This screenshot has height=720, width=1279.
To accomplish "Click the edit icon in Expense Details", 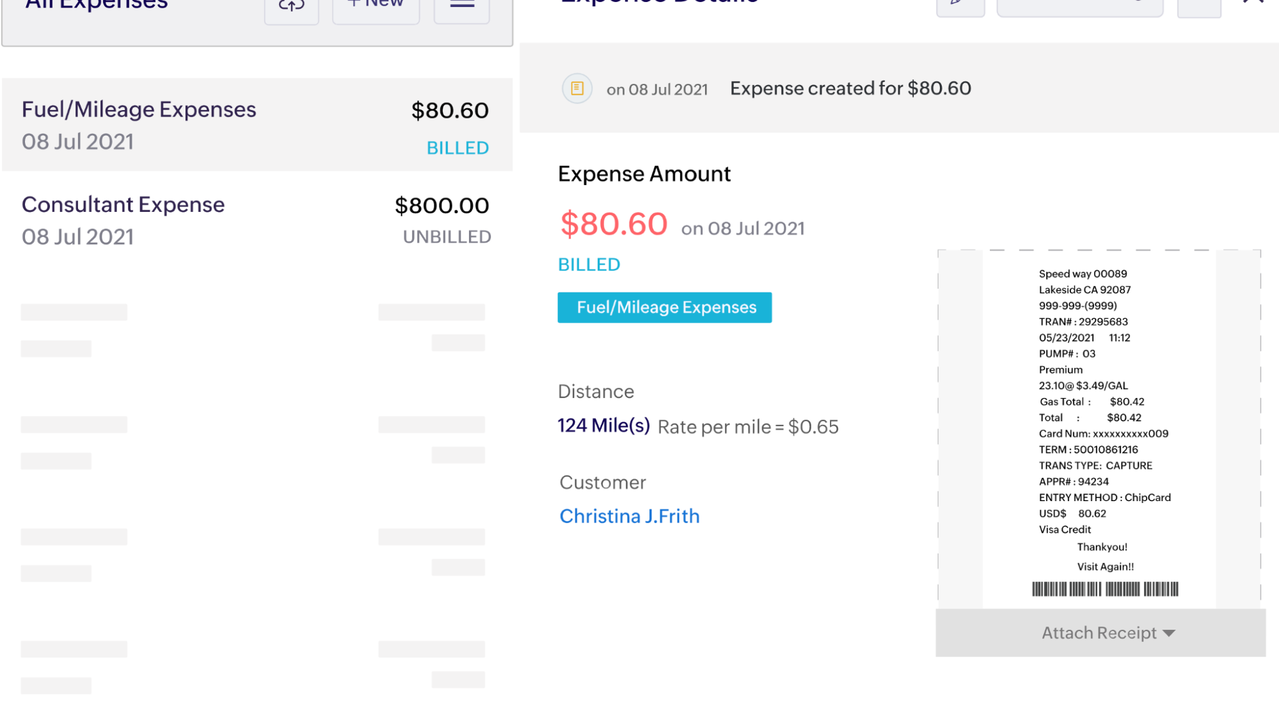I will click(960, 6).
